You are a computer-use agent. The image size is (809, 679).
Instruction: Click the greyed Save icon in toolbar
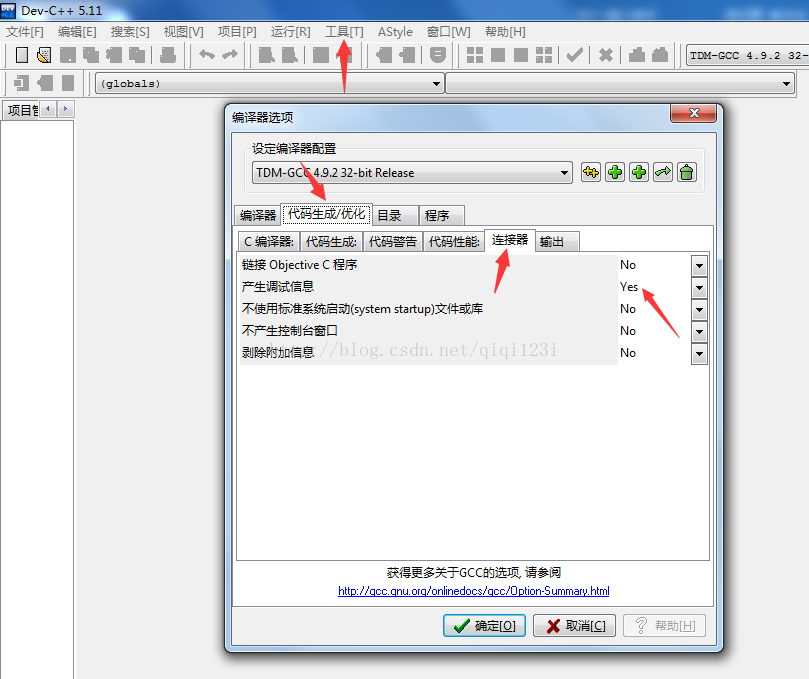(x=68, y=55)
